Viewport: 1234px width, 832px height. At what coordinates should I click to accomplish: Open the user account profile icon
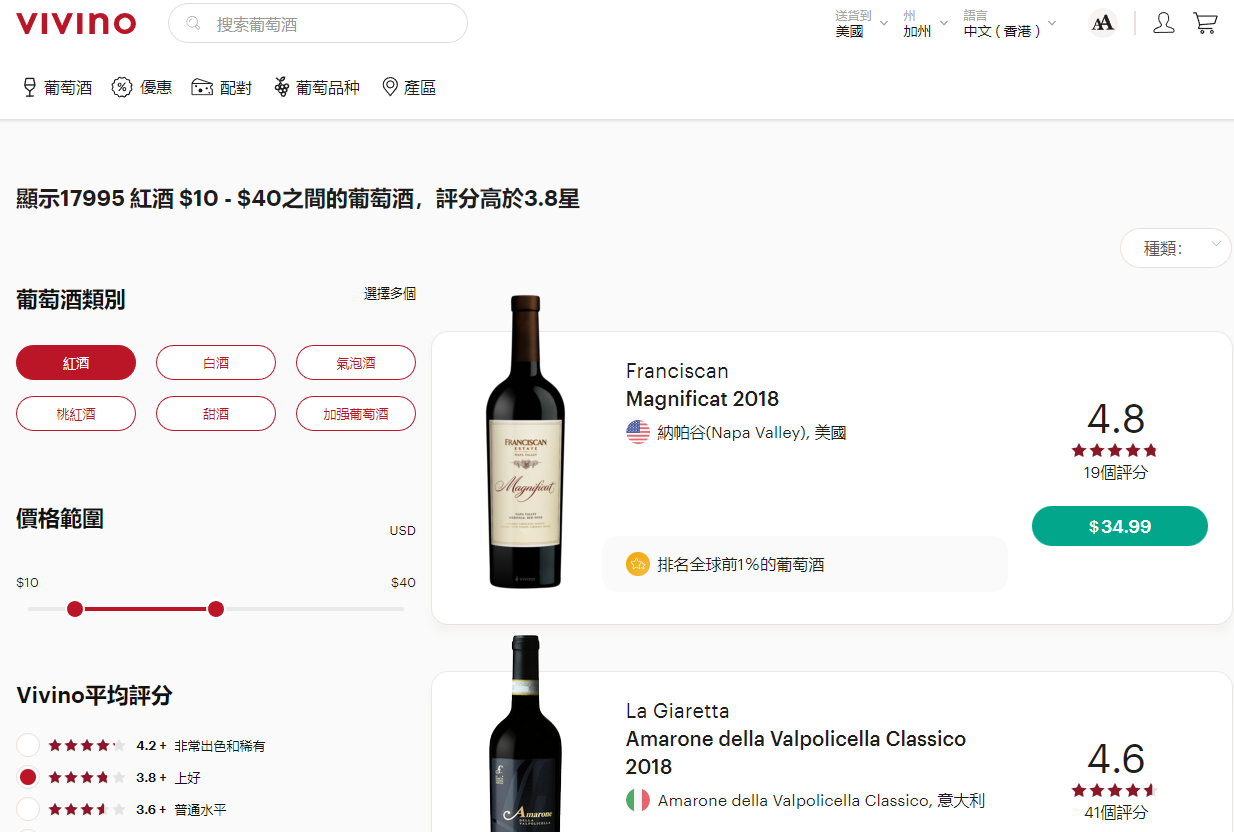pyautogui.click(x=1164, y=23)
